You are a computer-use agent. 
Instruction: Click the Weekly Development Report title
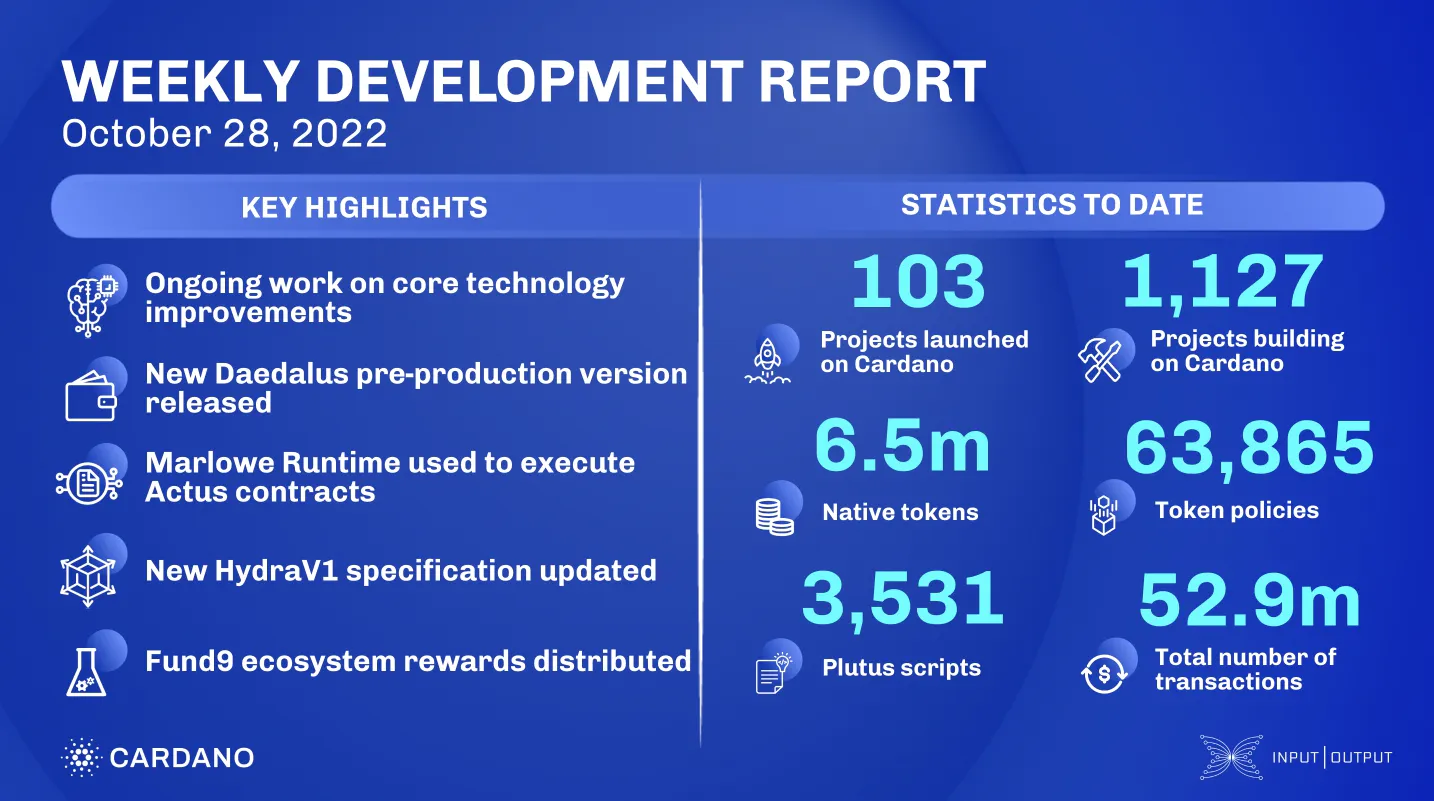pyautogui.click(x=523, y=81)
